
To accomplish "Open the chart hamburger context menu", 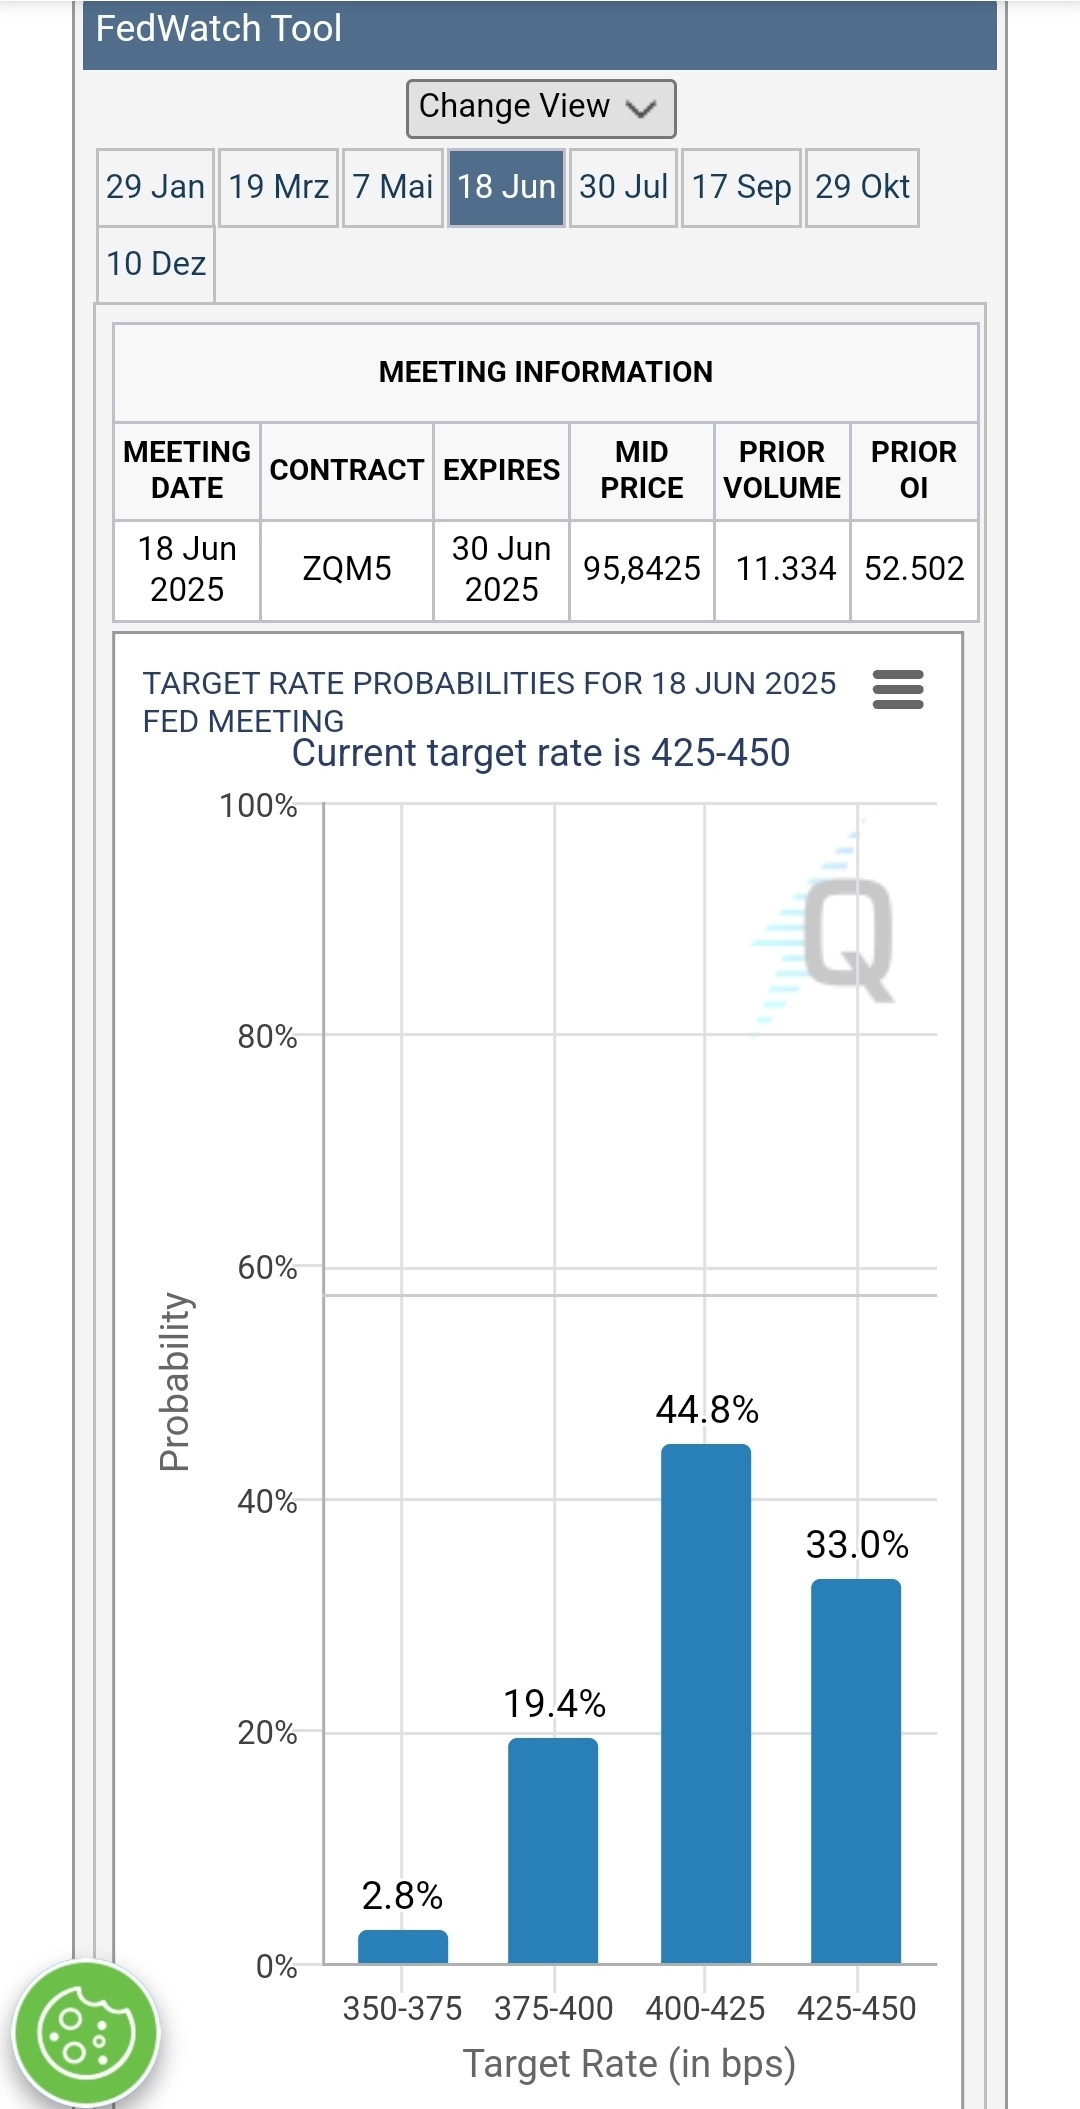I will click(x=897, y=690).
